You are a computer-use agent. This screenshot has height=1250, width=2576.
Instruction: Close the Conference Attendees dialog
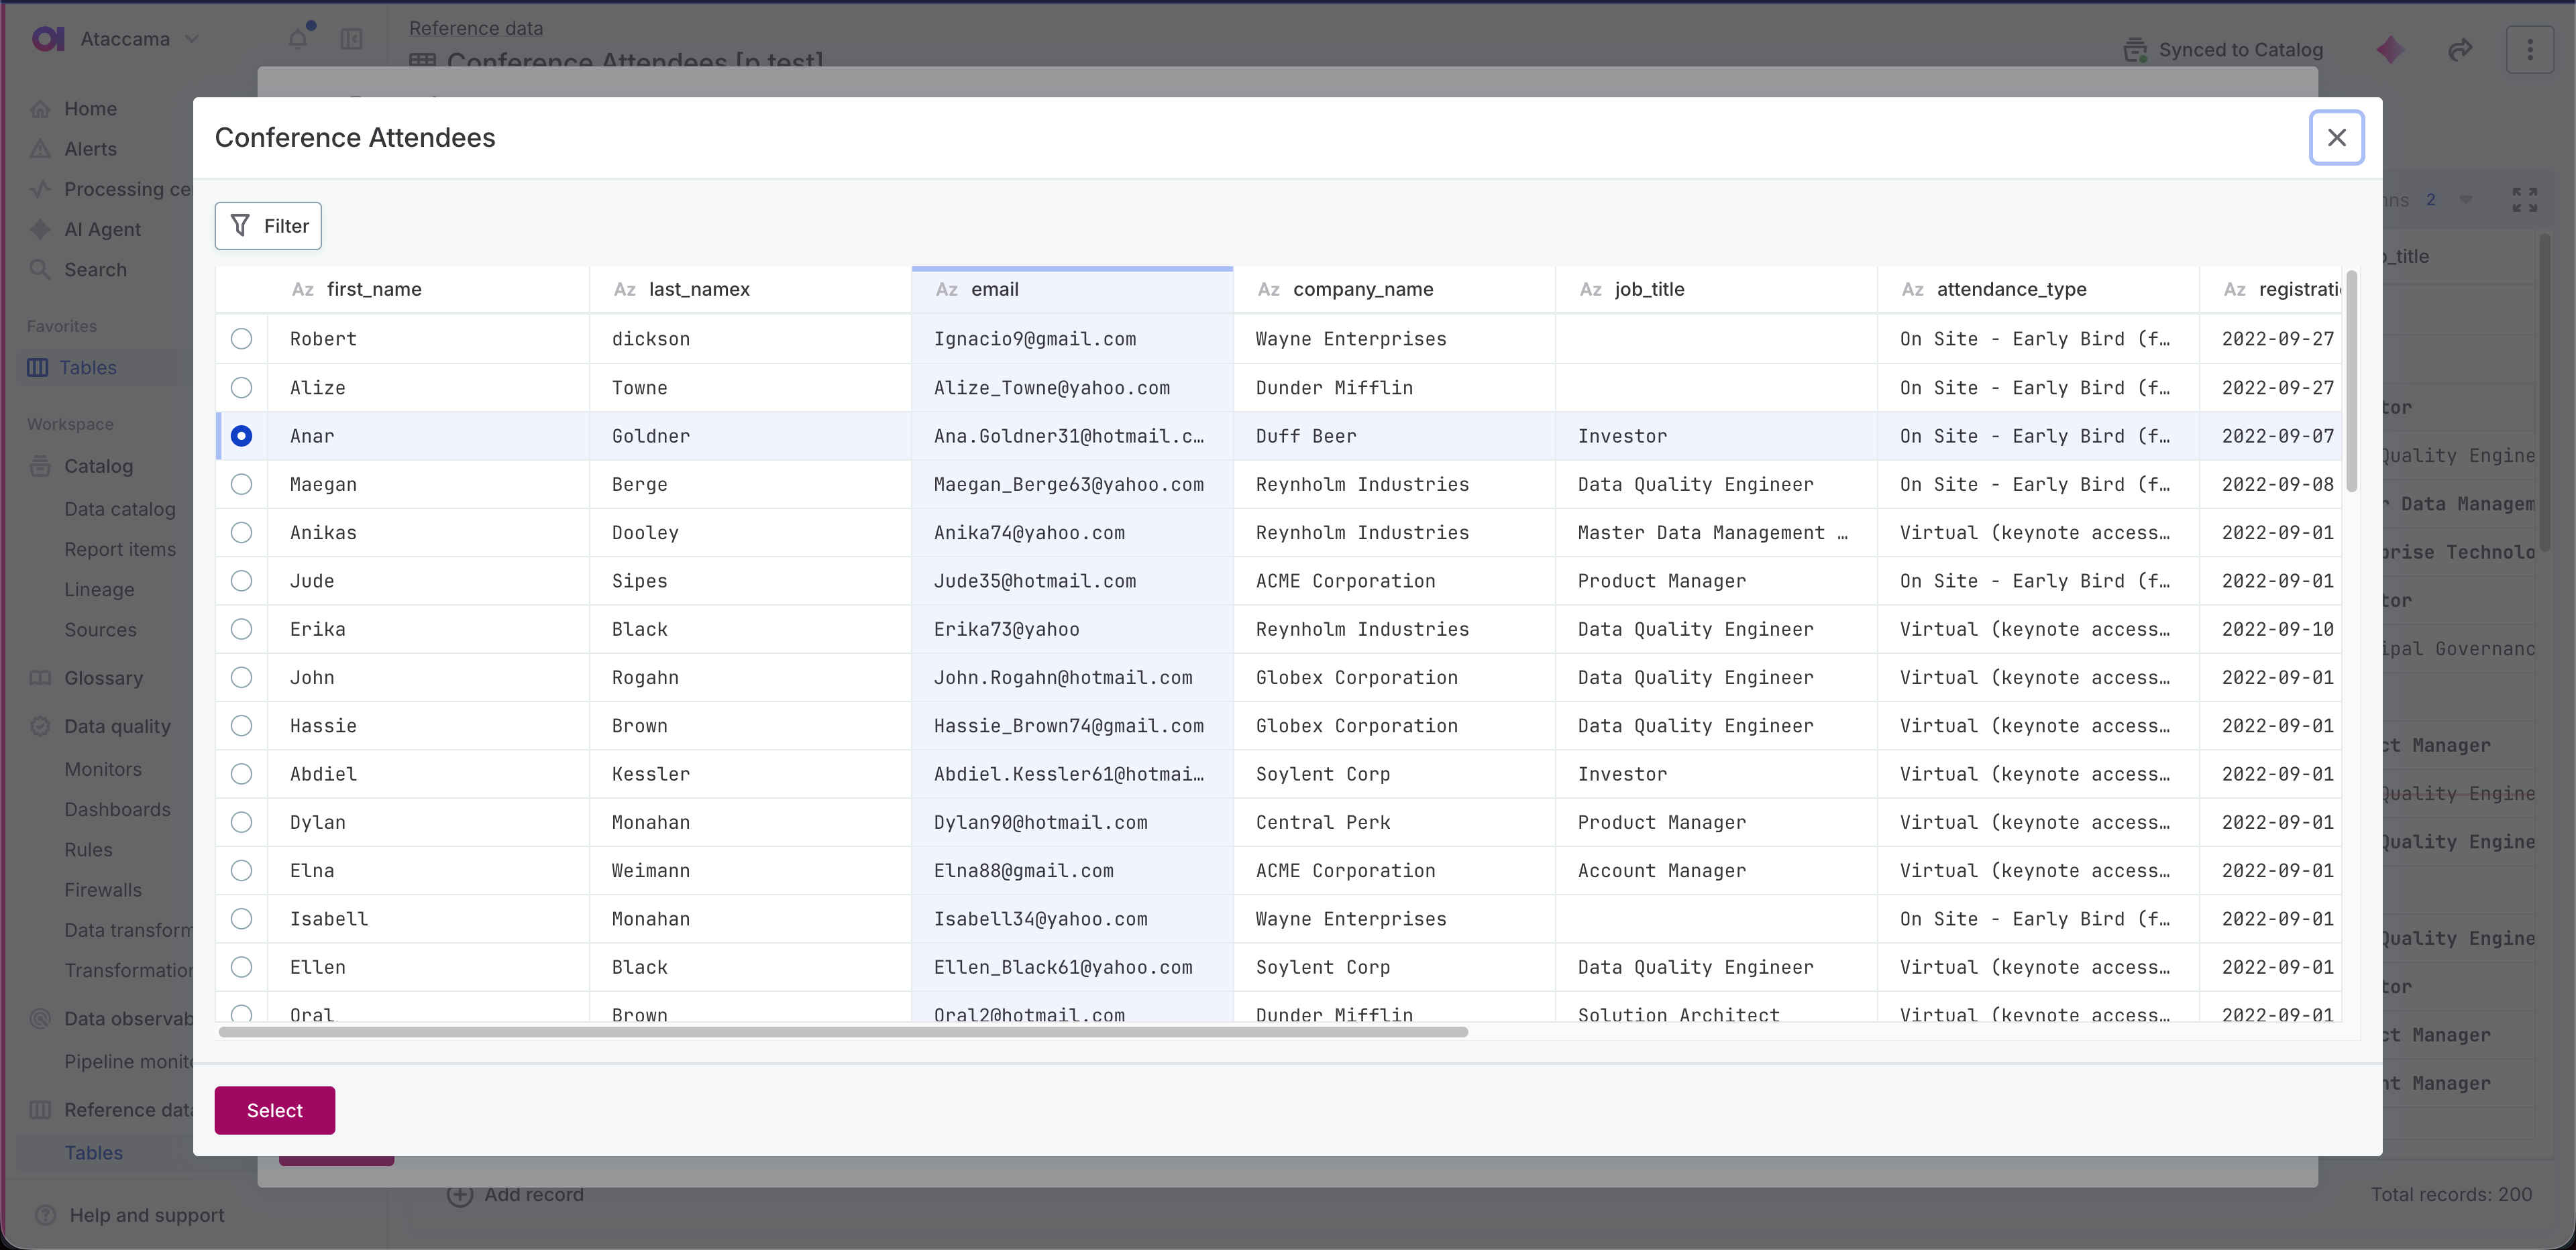[2336, 137]
